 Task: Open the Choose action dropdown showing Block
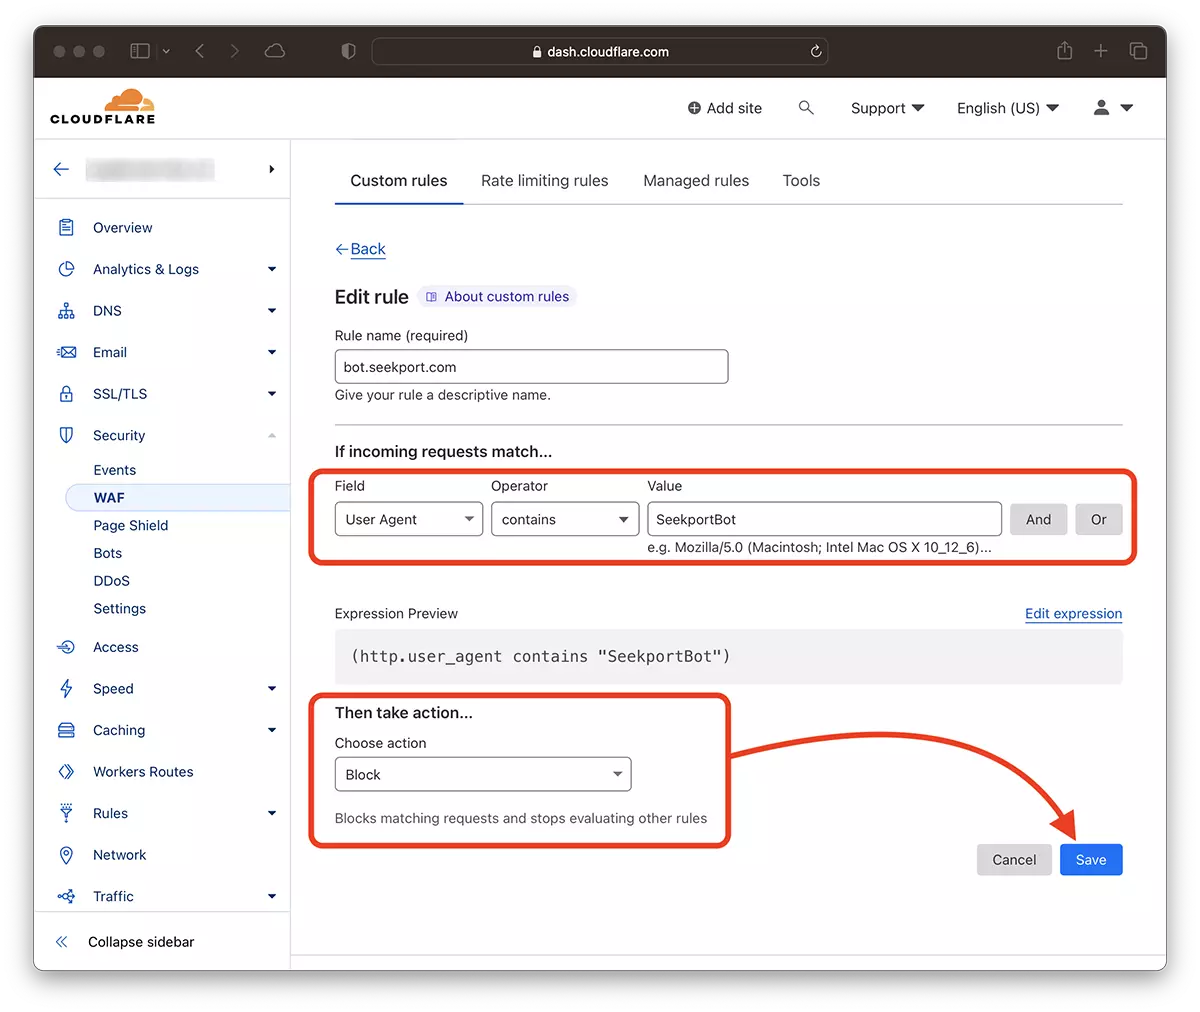483,774
